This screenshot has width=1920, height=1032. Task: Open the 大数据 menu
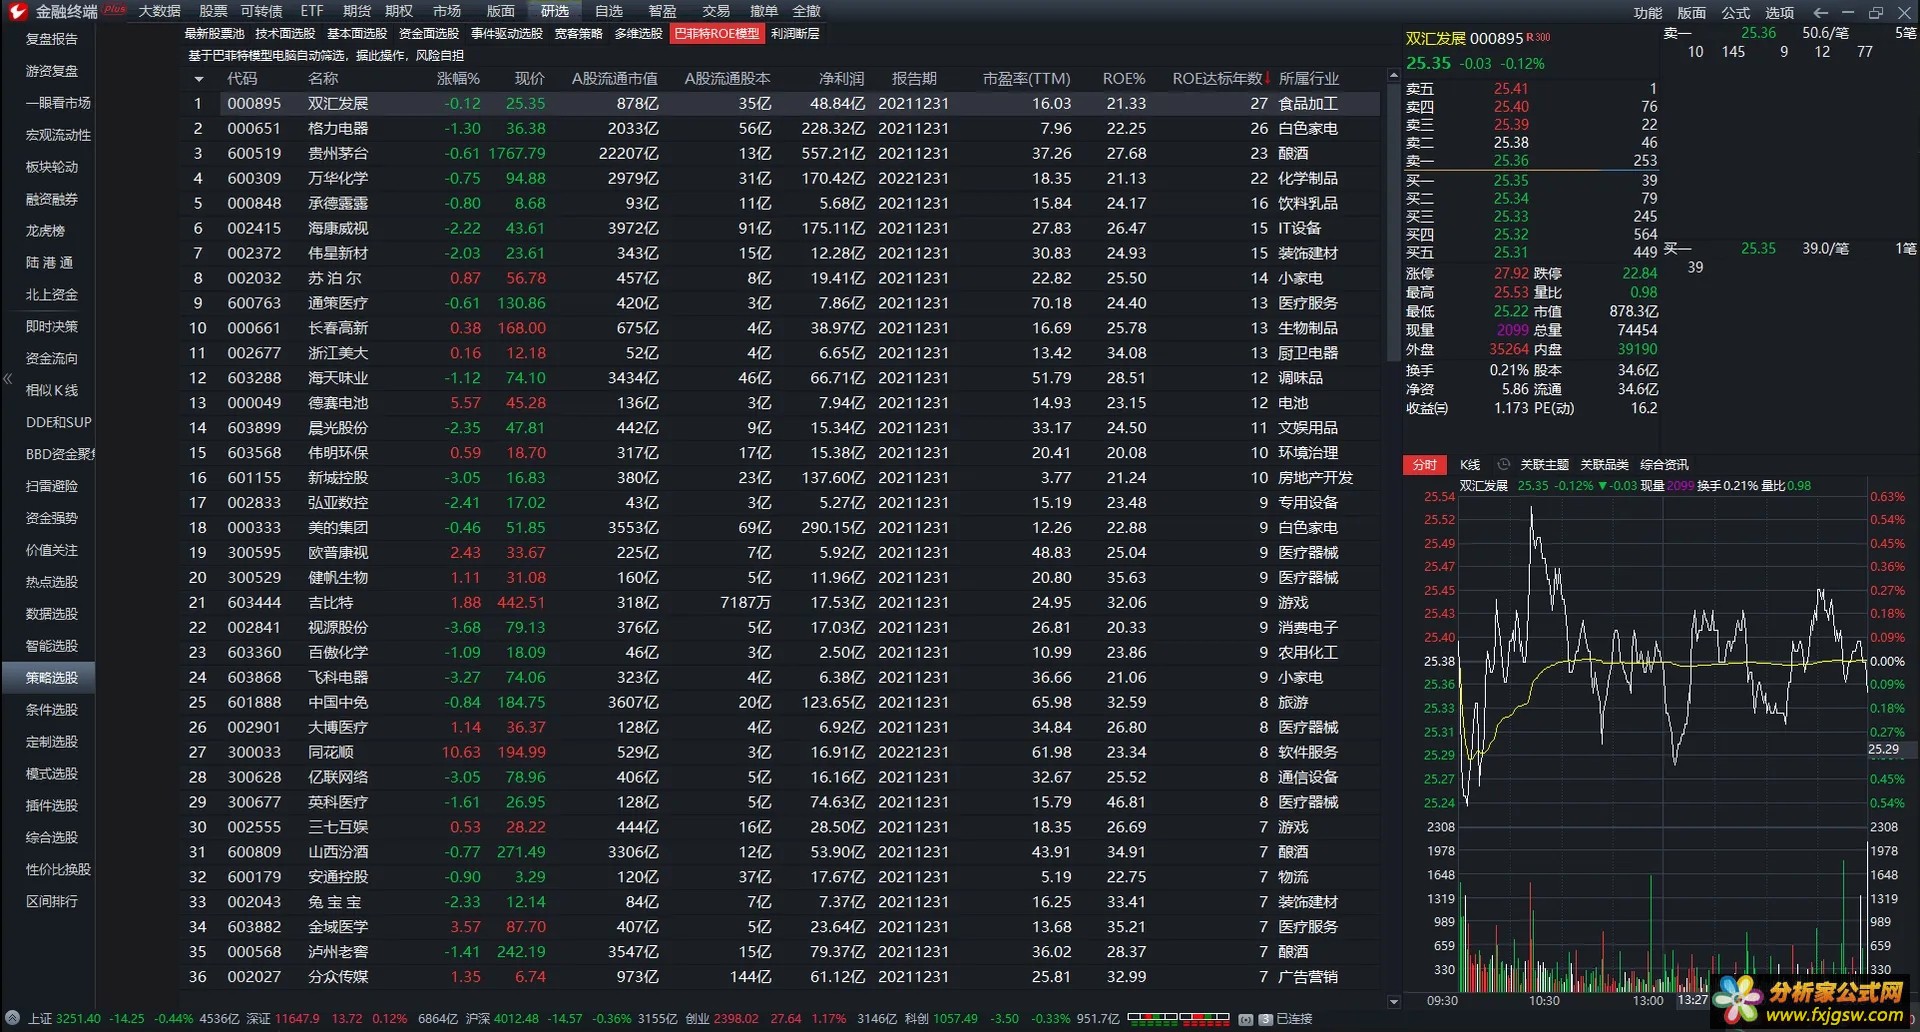tap(159, 11)
